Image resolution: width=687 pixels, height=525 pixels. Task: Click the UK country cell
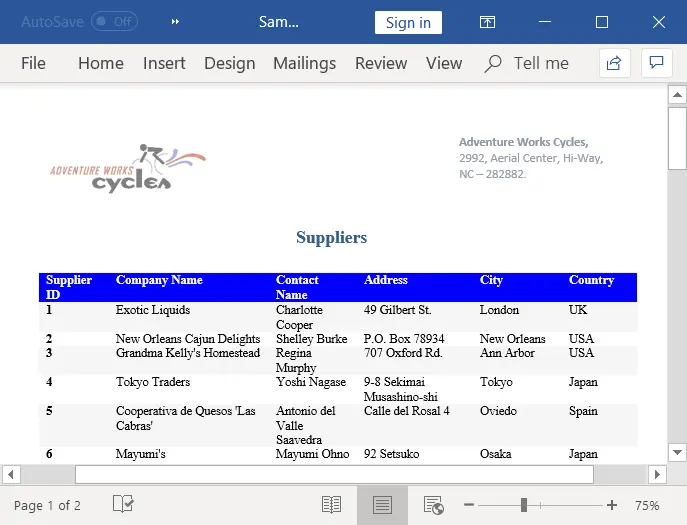[578, 310]
